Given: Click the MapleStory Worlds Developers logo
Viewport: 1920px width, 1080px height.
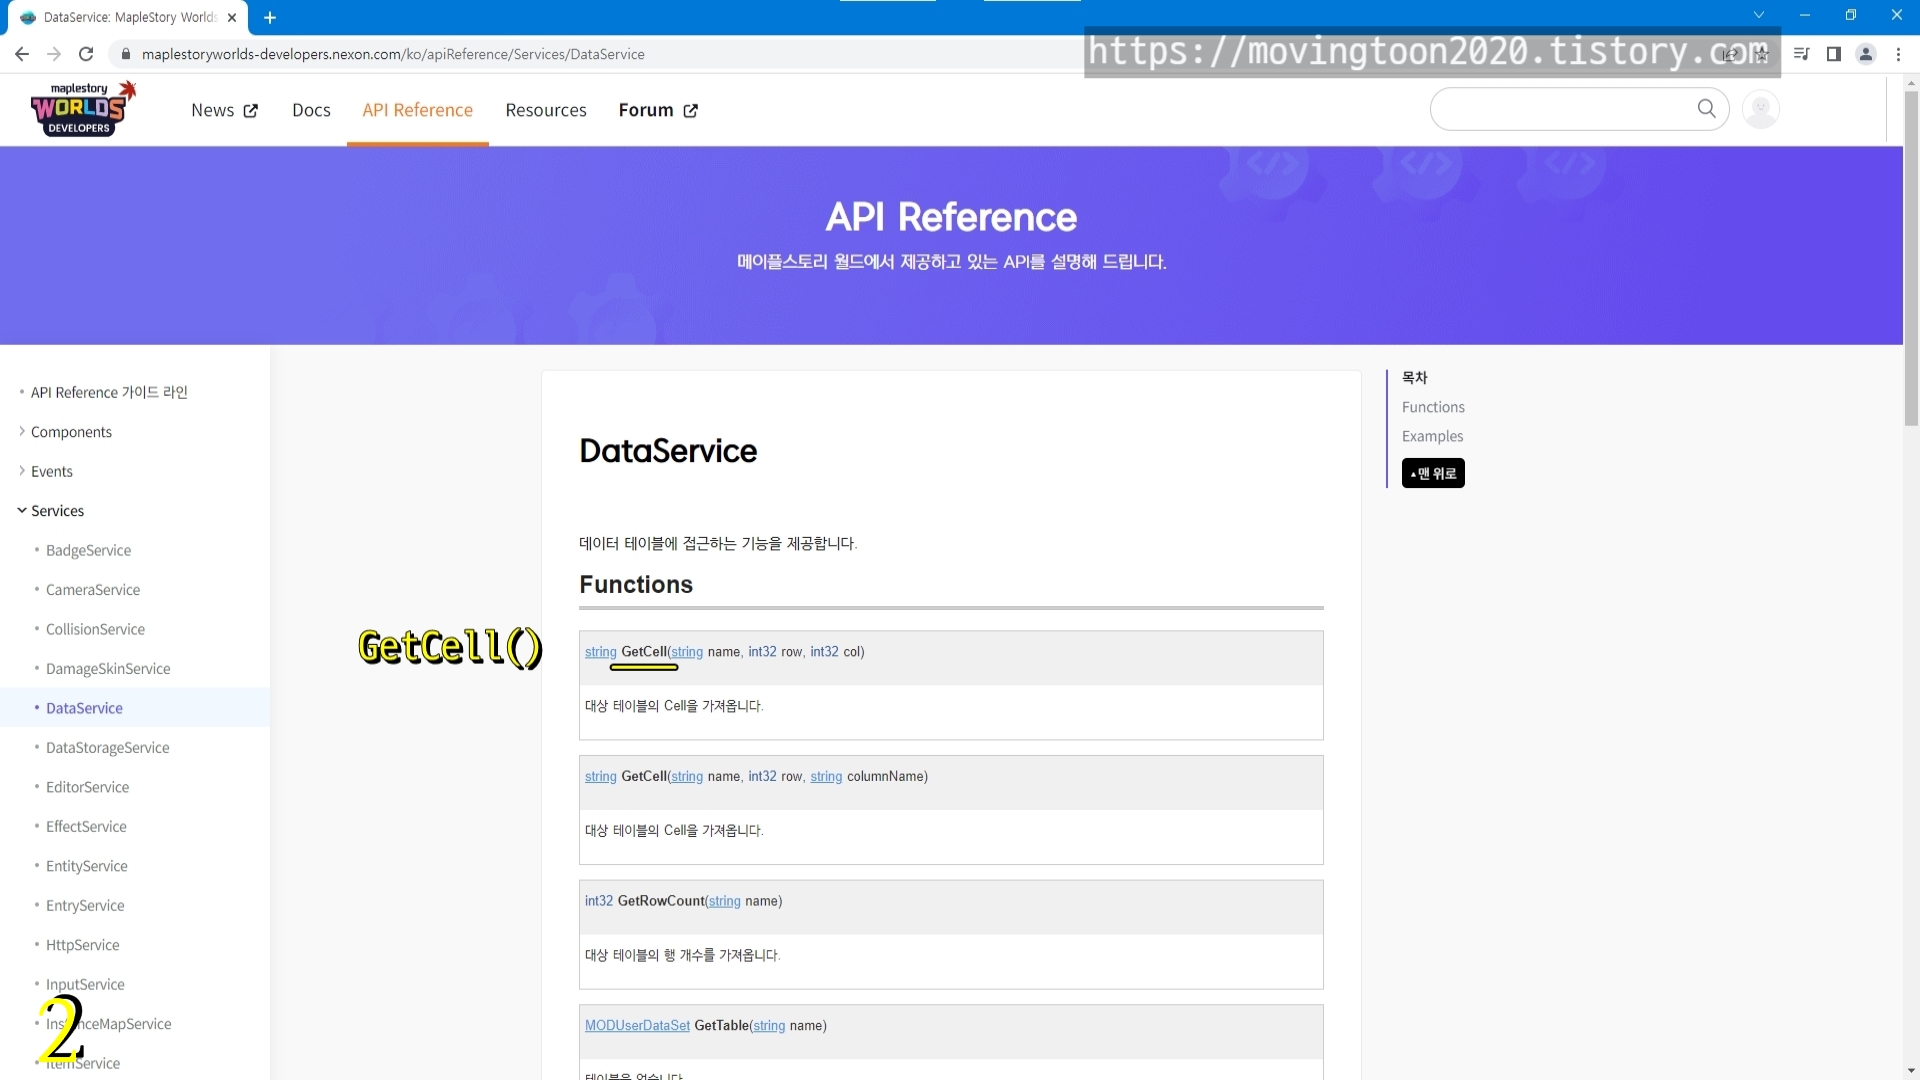Looking at the screenshot, I should click(x=82, y=109).
